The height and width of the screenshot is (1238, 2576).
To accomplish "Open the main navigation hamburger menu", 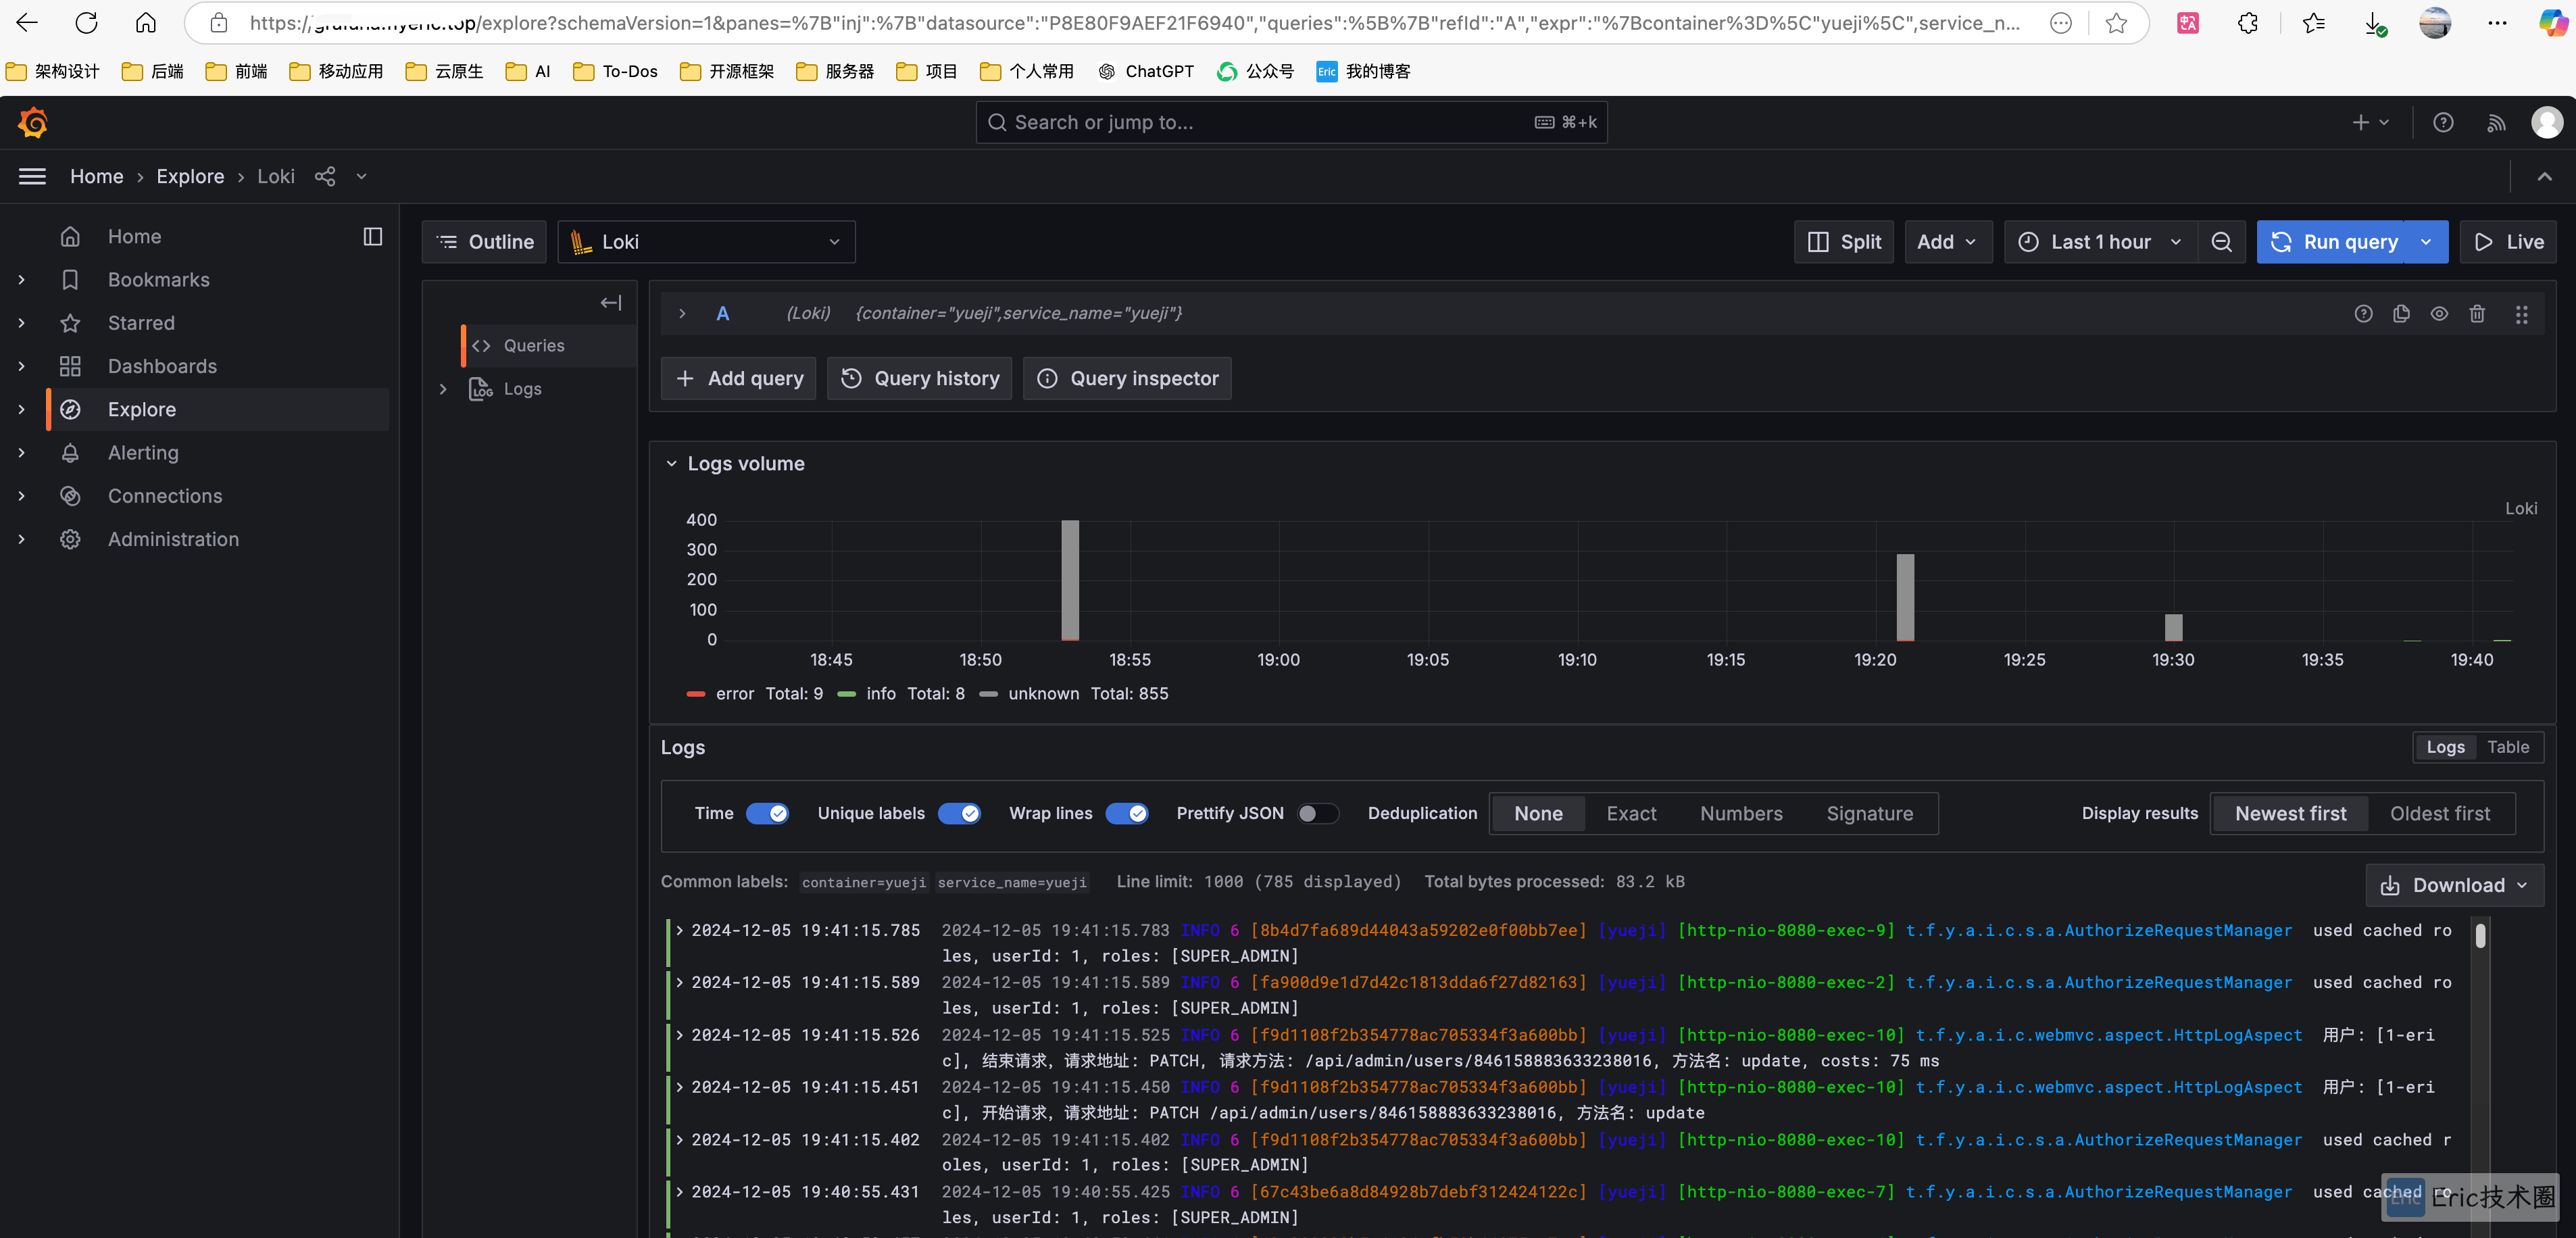I will (32, 176).
